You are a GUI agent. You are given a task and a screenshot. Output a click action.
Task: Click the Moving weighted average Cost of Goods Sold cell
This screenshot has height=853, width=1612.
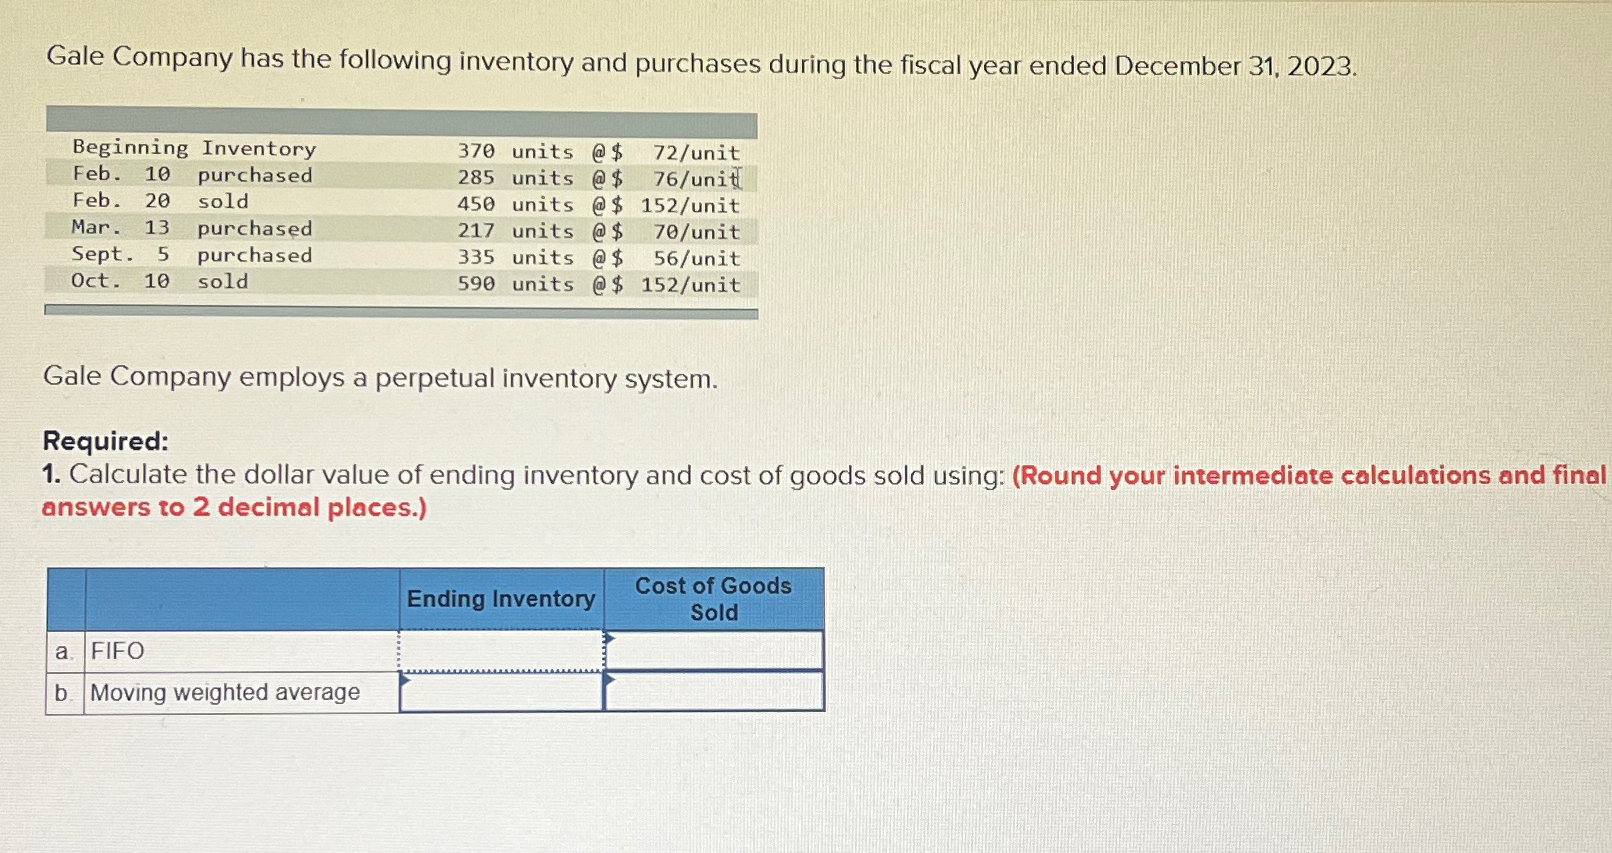pos(712,692)
